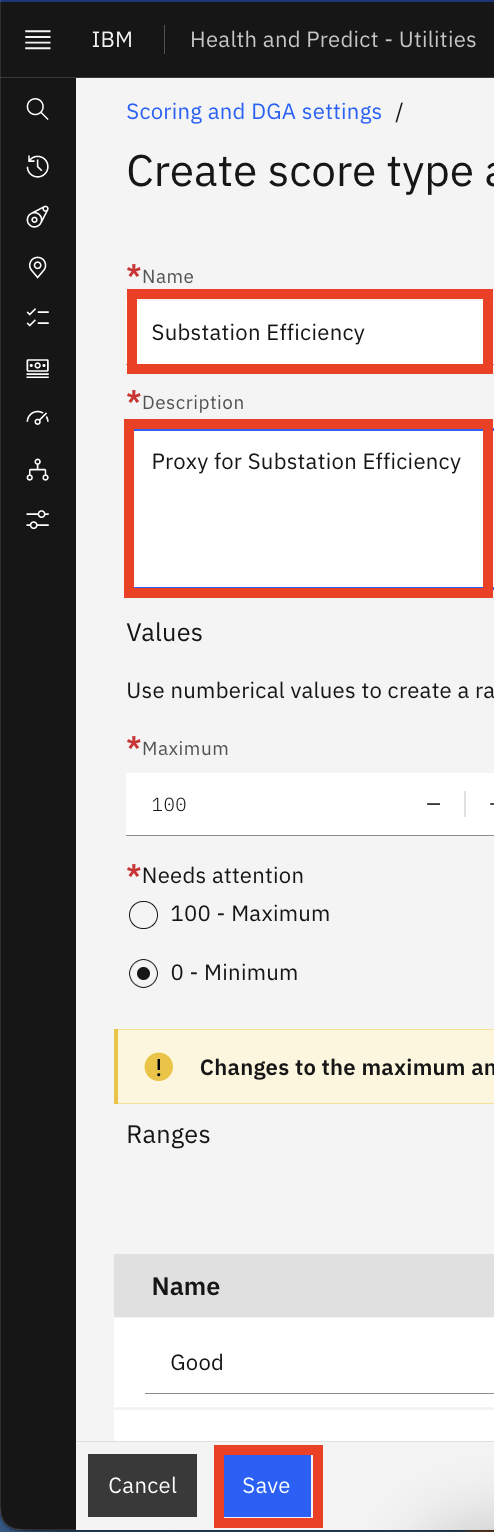Click the Save button

click(x=266, y=1486)
